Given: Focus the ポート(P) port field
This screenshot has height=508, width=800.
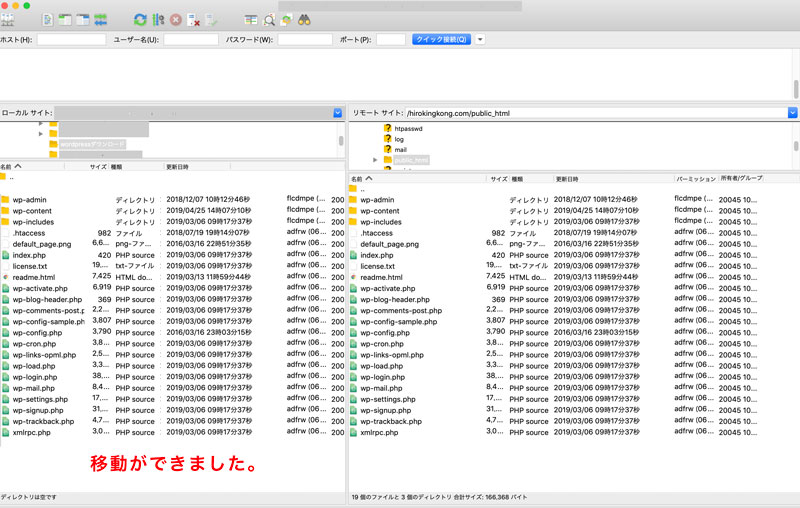Looking at the screenshot, I should click(391, 39).
